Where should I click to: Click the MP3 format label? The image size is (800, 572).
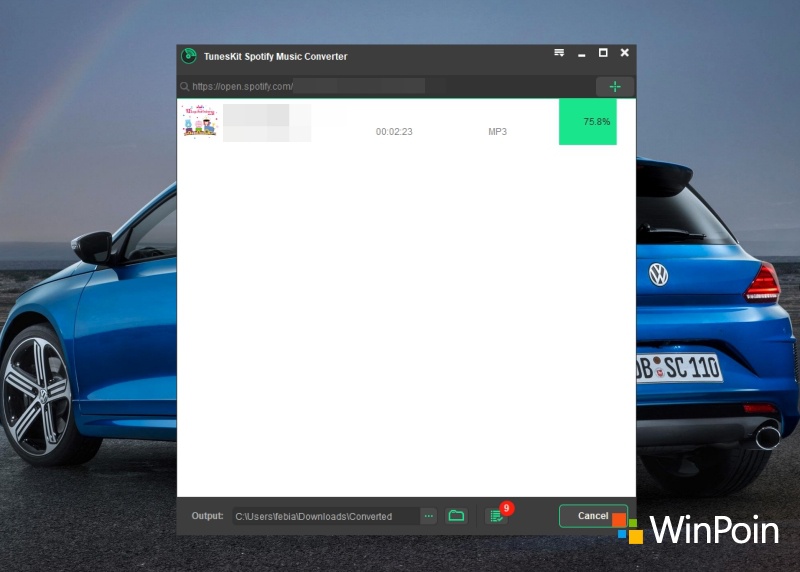(497, 132)
